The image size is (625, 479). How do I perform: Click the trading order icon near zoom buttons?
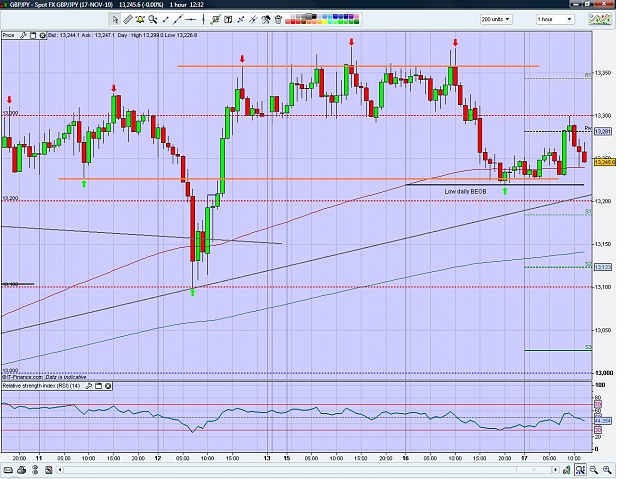click(x=566, y=470)
